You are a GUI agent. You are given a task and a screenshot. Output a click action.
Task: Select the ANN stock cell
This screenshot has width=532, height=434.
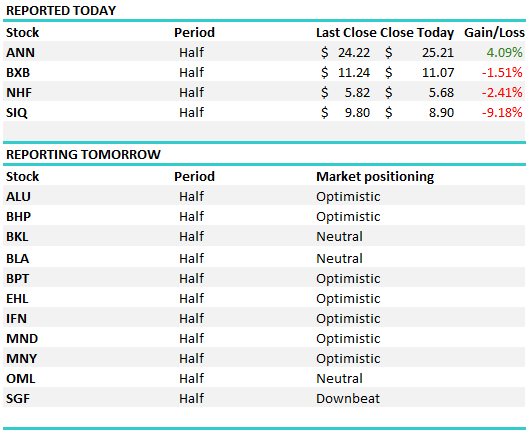point(20,53)
